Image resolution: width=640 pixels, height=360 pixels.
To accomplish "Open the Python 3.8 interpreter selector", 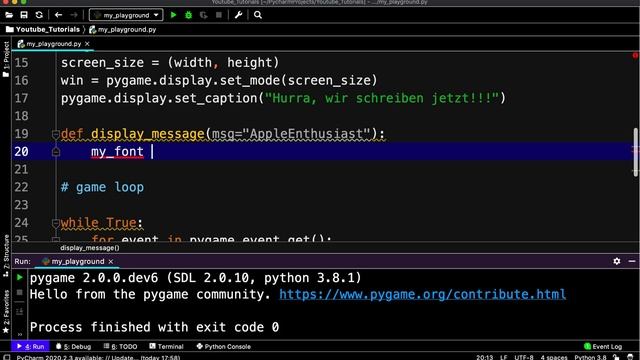I will pos(590,358).
